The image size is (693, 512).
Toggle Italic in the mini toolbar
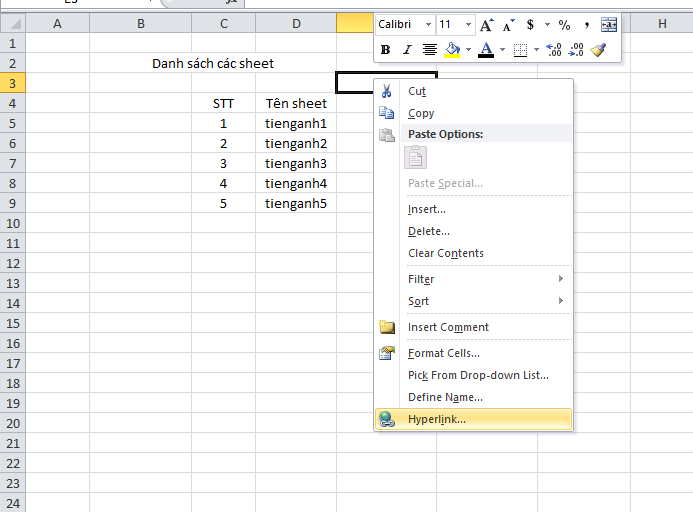[x=407, y=50]
